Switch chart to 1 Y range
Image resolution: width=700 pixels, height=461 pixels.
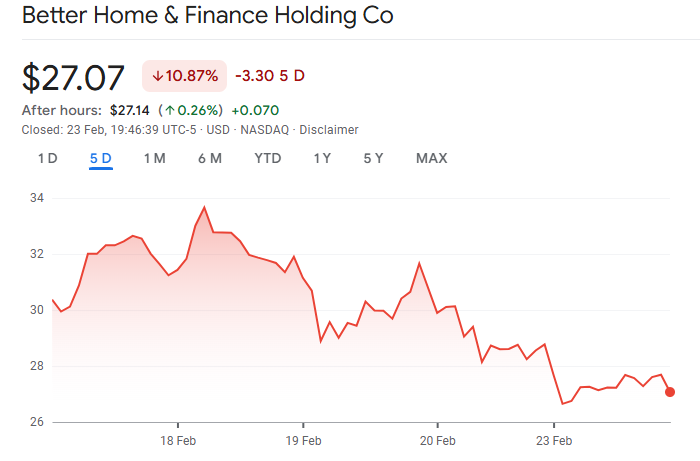point(322,158)
